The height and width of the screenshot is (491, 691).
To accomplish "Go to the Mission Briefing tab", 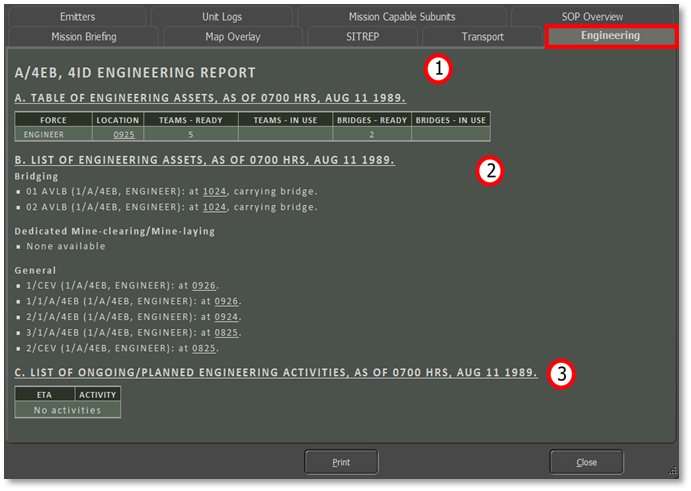I will point(83,37).
